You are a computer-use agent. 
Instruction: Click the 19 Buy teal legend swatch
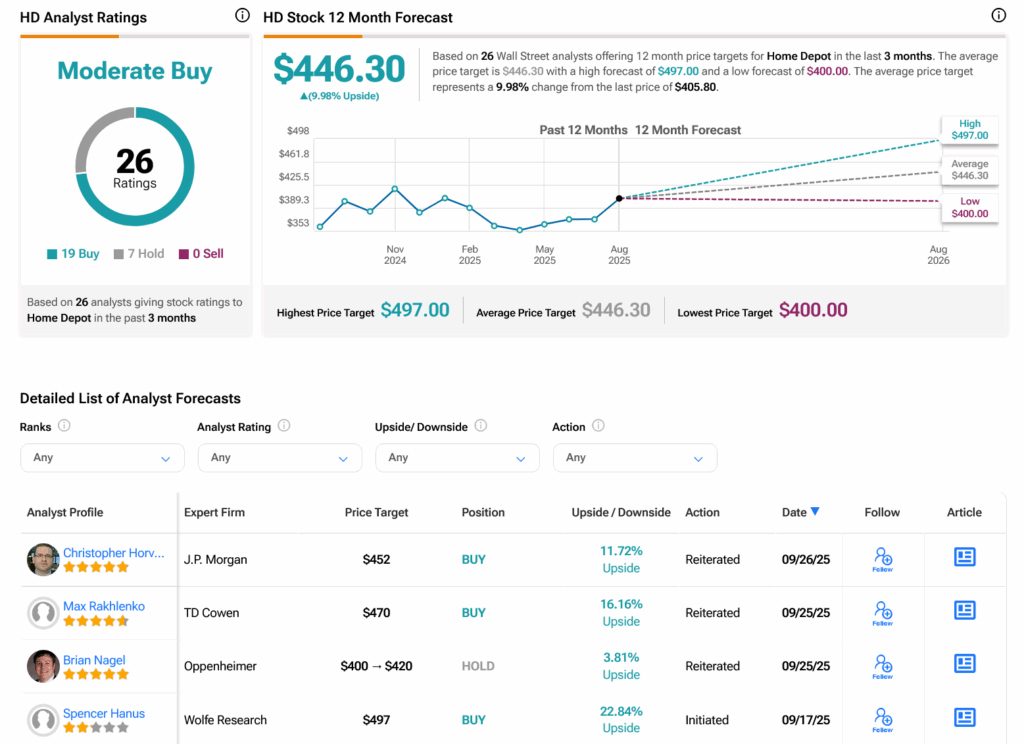52,254
